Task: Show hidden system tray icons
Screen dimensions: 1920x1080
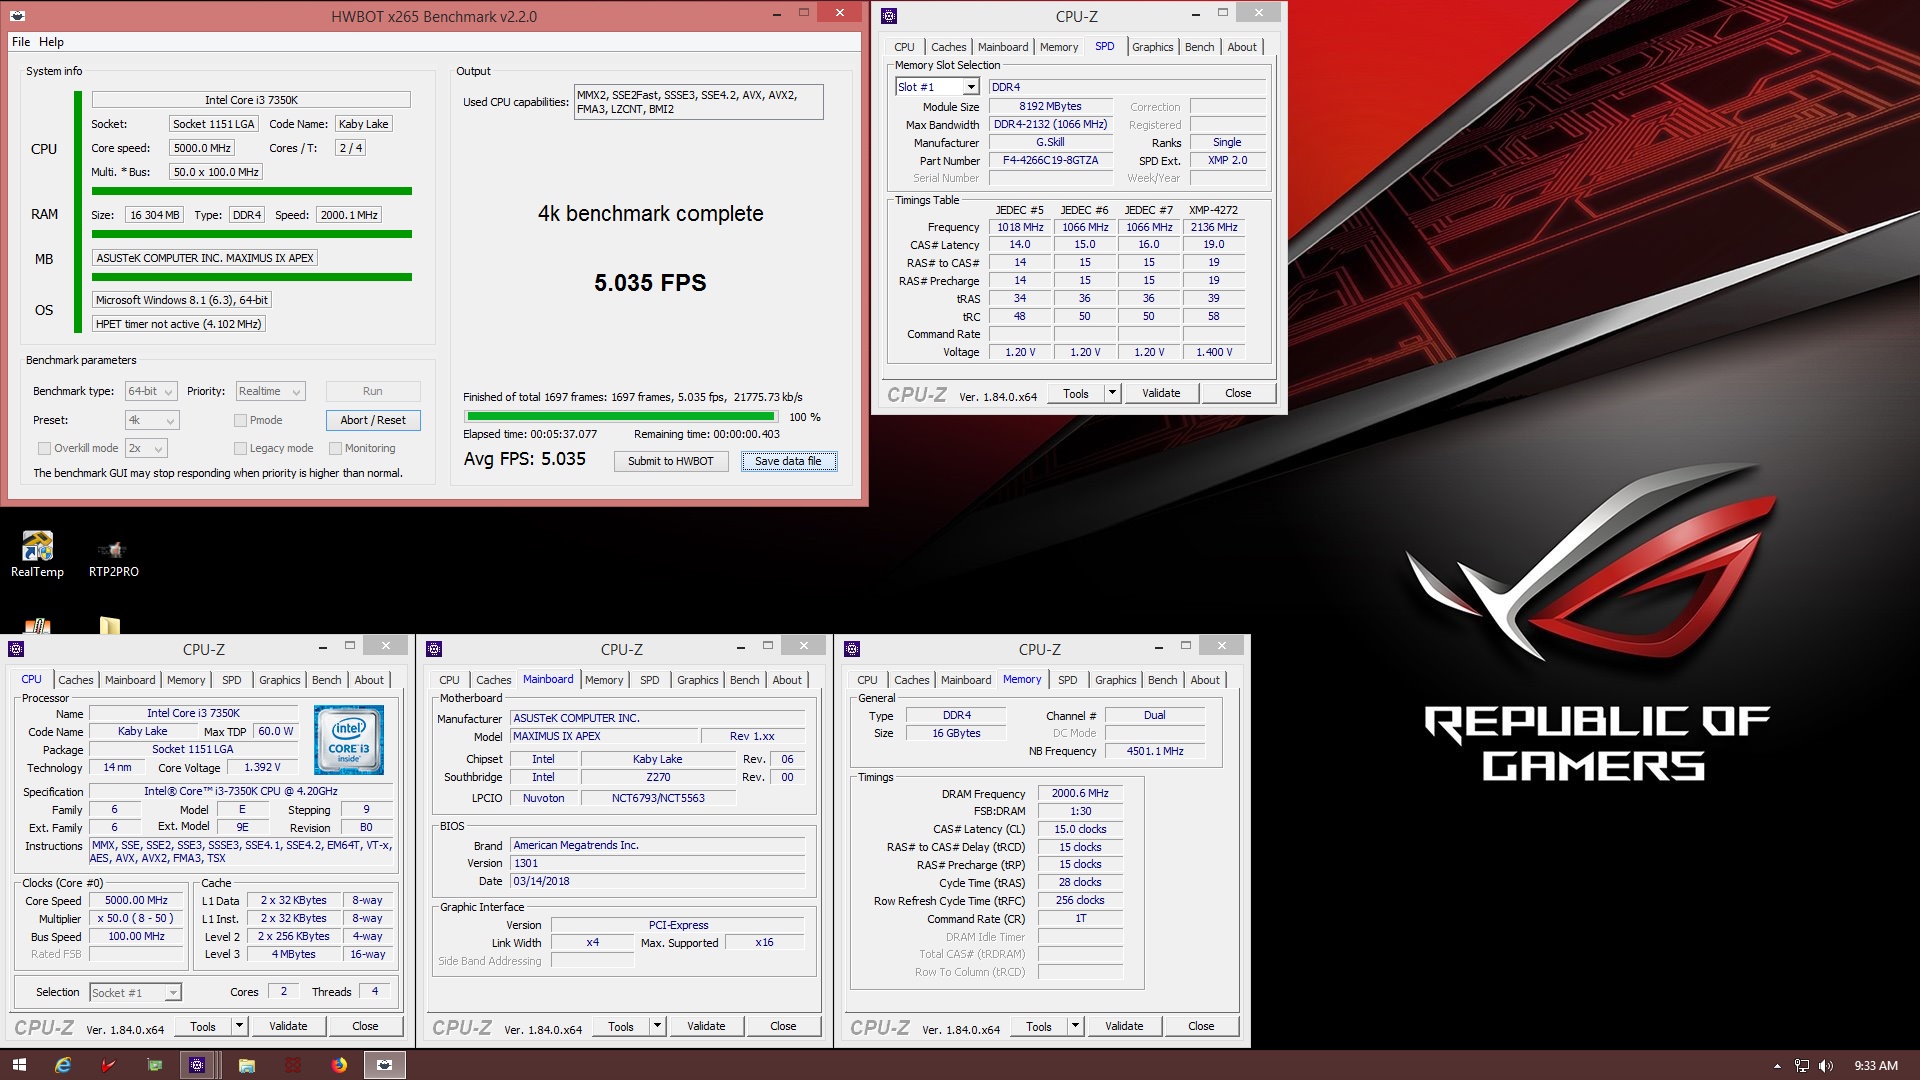Action: coord(1777,1066)
